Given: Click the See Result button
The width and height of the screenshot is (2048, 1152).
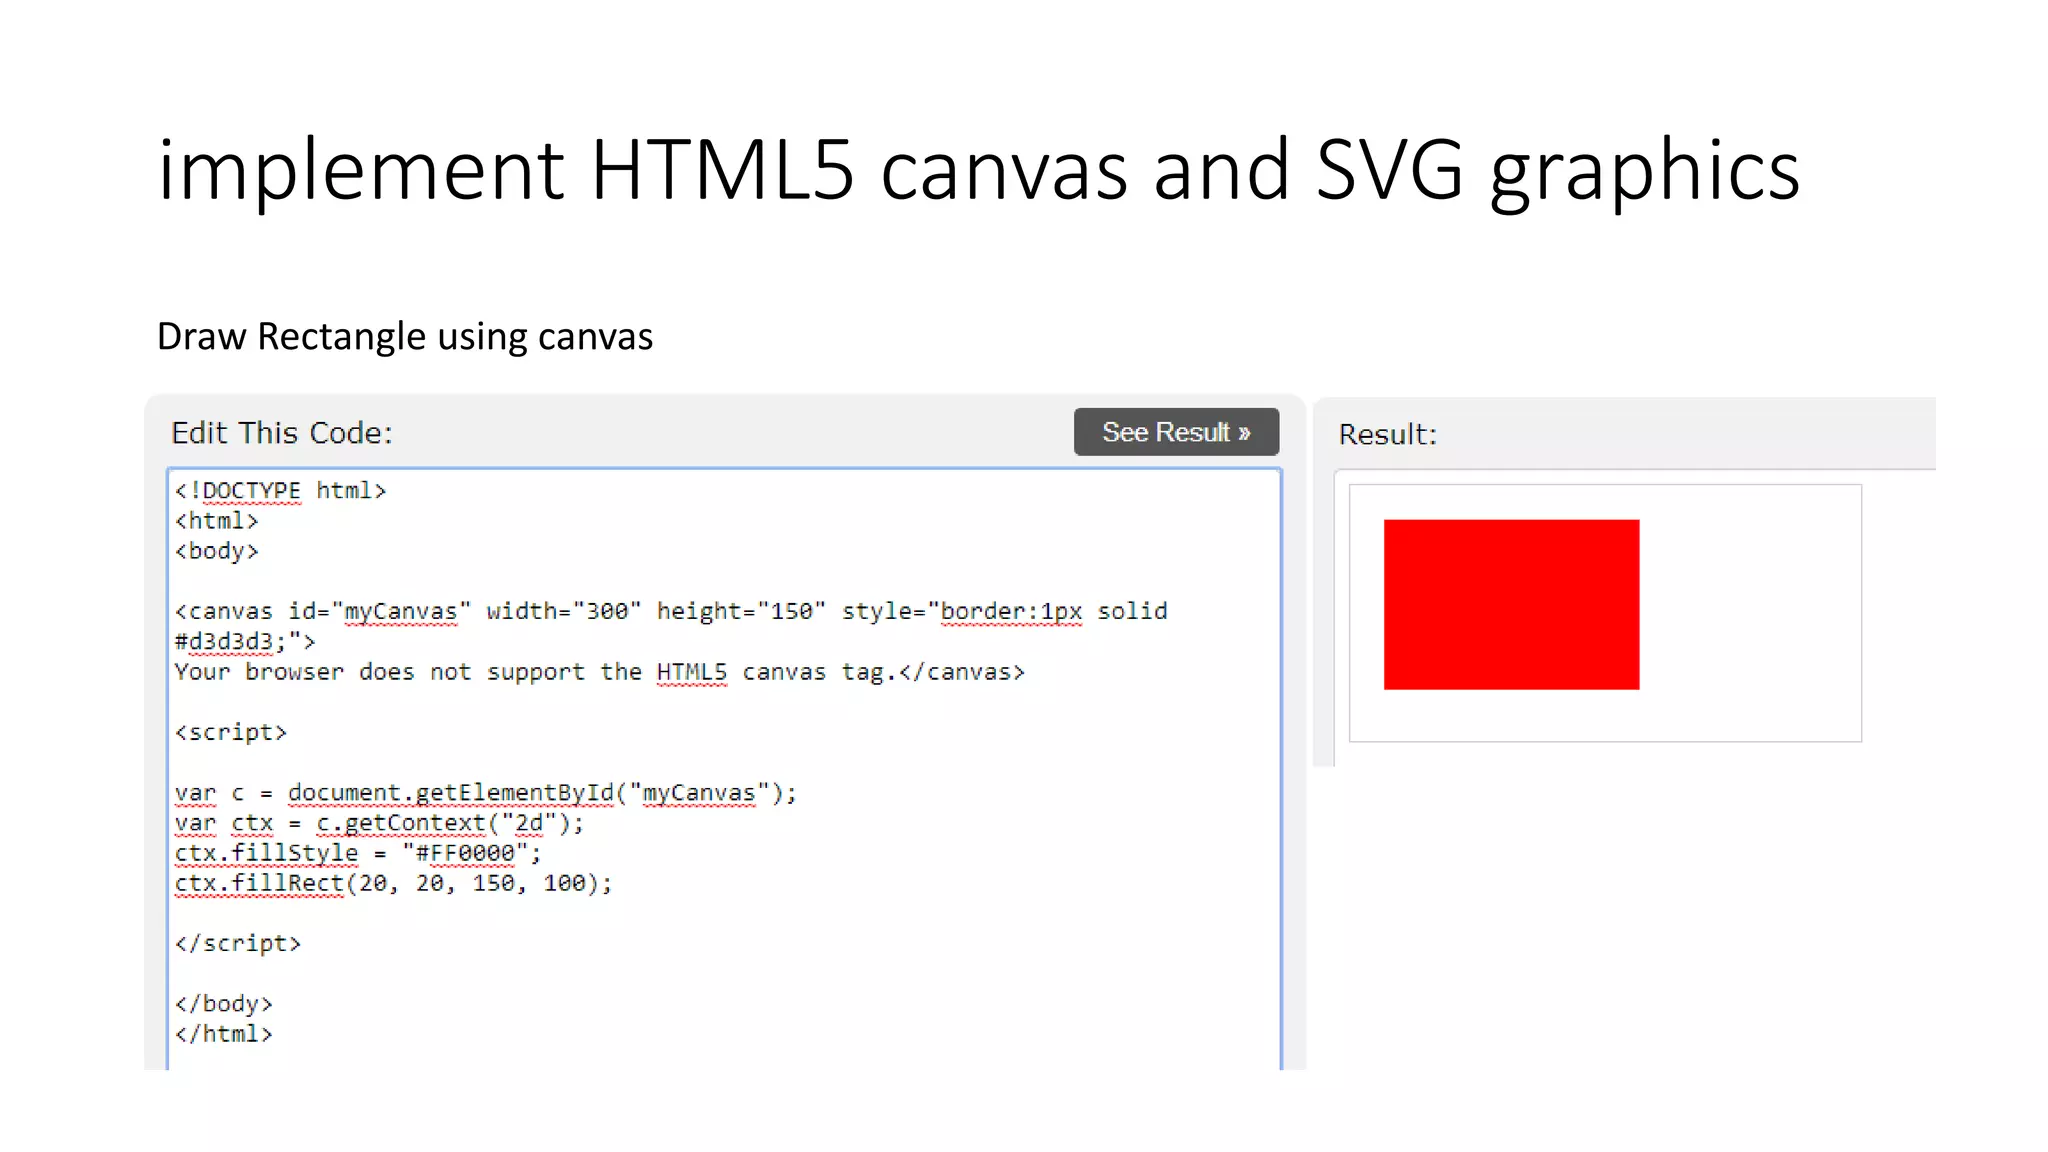Looking at the screenshot, I should [x=1176, y=432].
